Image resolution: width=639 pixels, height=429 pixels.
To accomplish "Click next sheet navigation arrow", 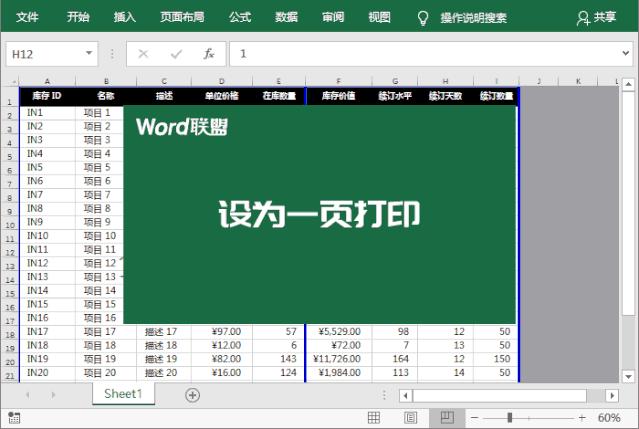I will pos(53,395).
